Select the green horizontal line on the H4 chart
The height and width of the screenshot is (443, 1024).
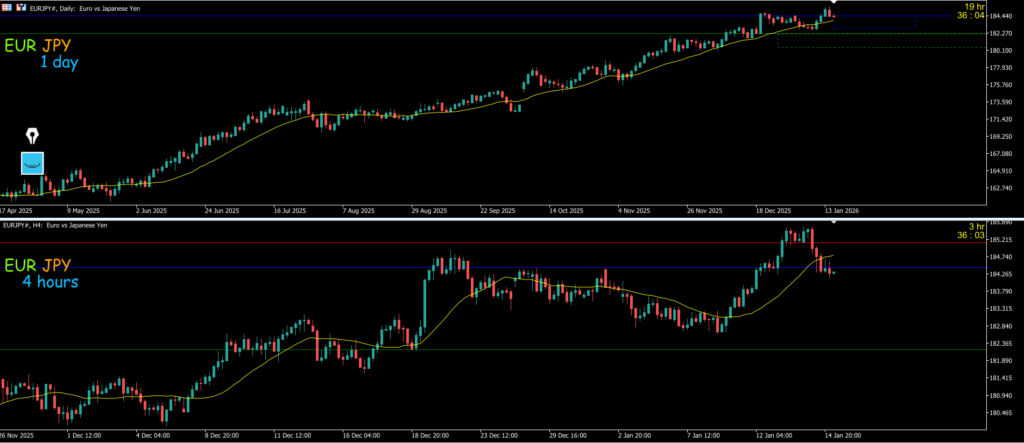pos(400,349)
